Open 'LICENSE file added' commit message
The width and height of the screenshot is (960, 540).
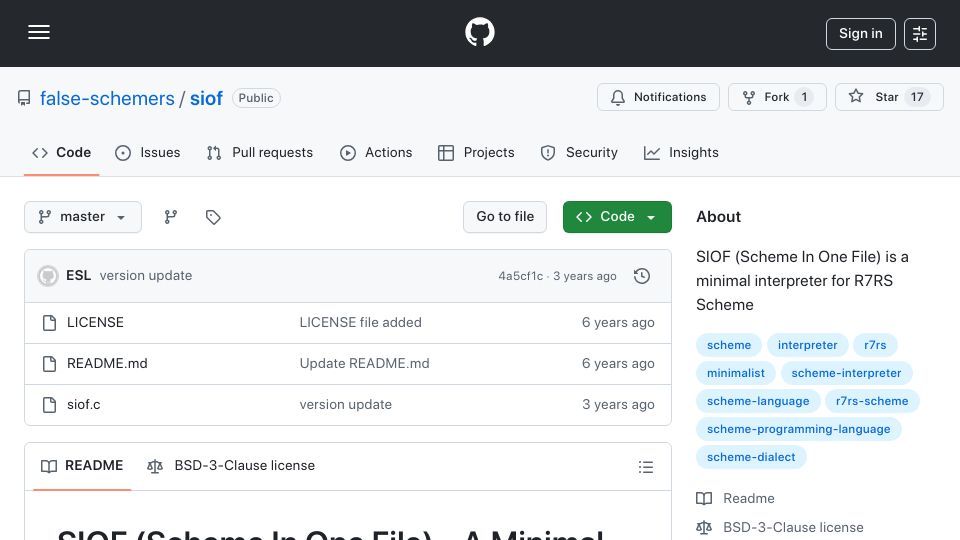pyautogui.click(x=360, y=323)
